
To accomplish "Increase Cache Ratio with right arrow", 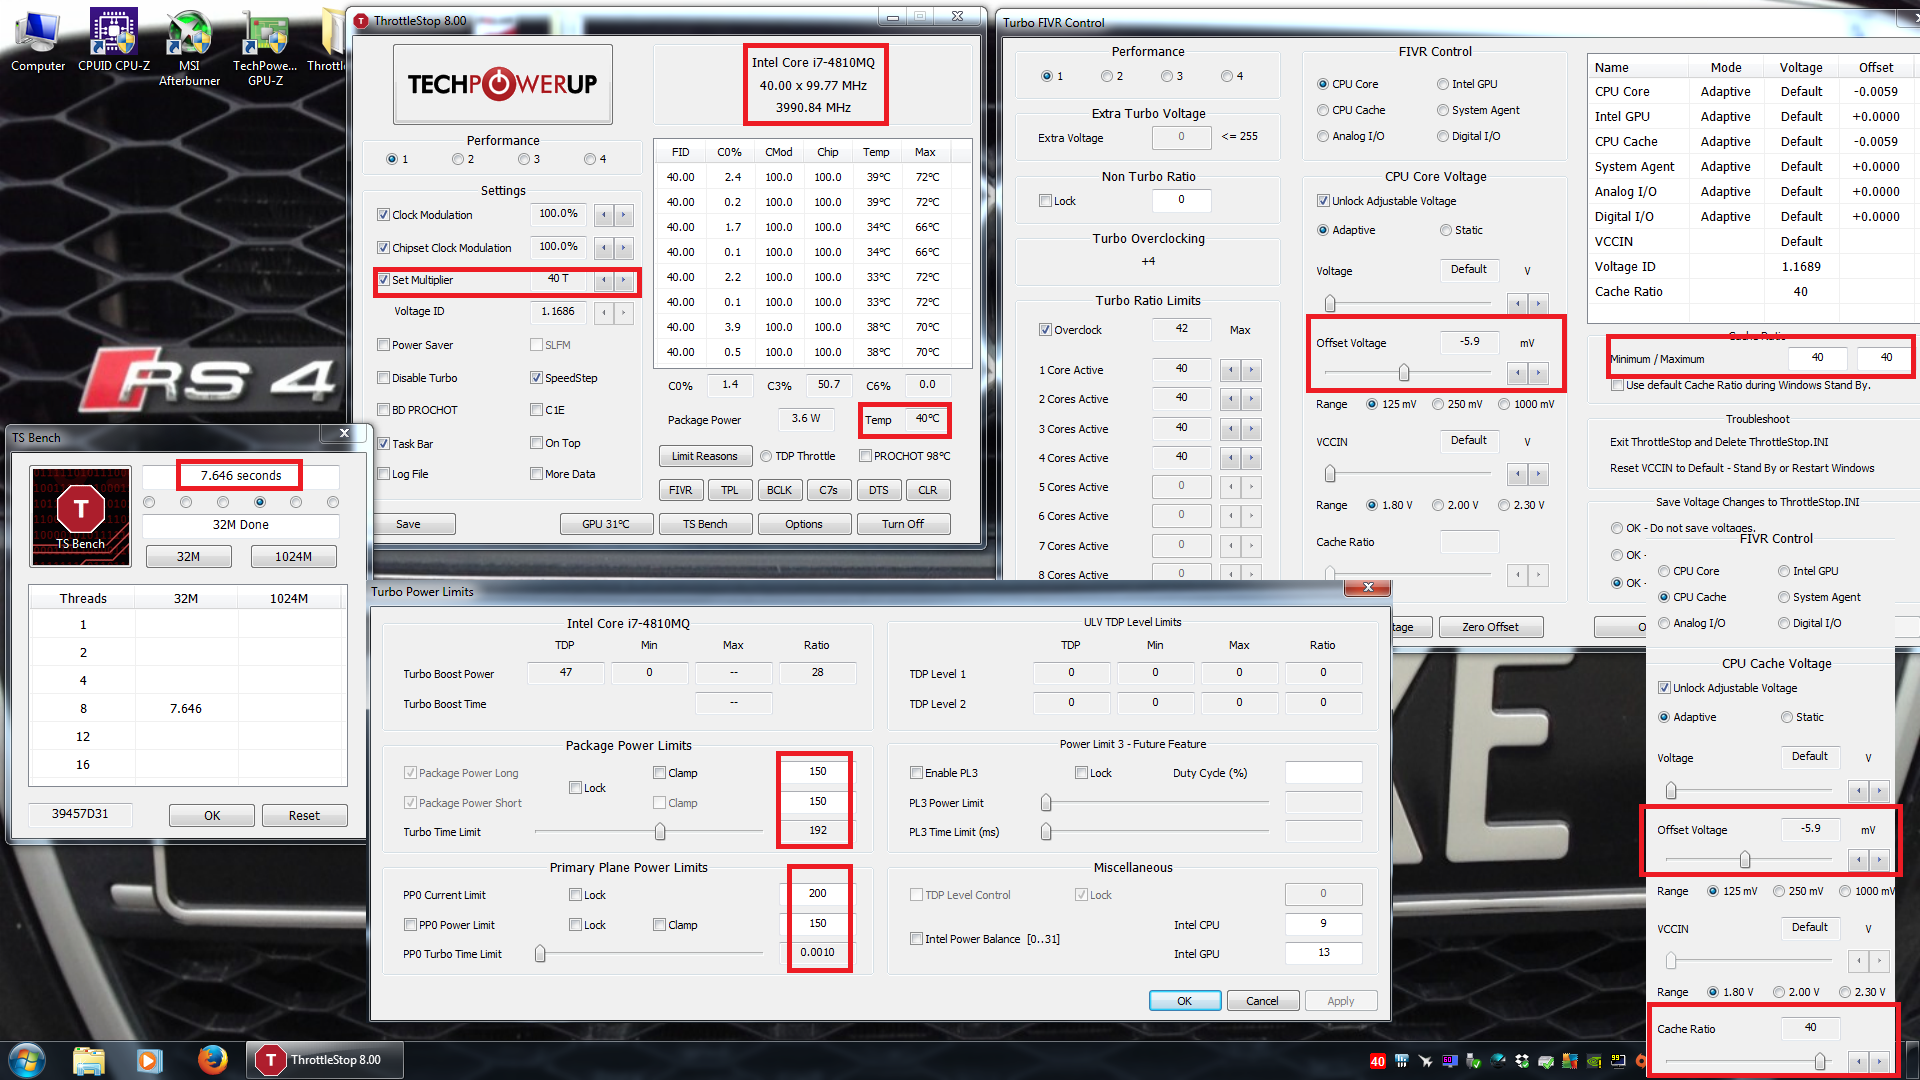I will click(x=1879, y=1061).
